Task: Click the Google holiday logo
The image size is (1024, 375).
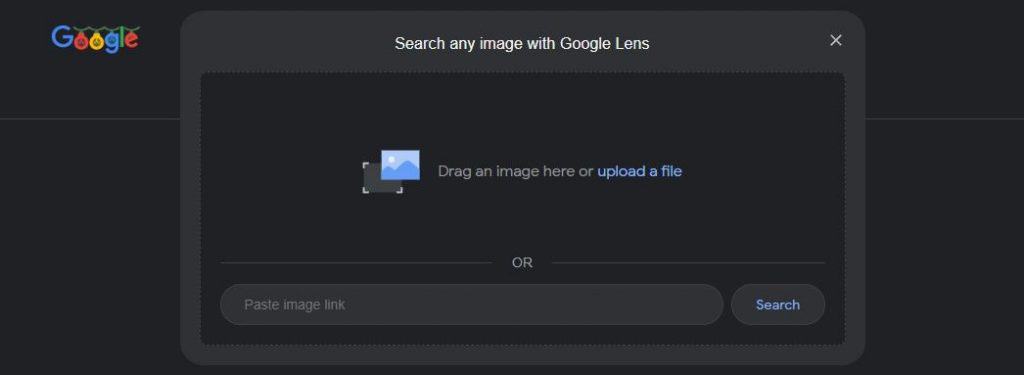Action: (95, 39)
